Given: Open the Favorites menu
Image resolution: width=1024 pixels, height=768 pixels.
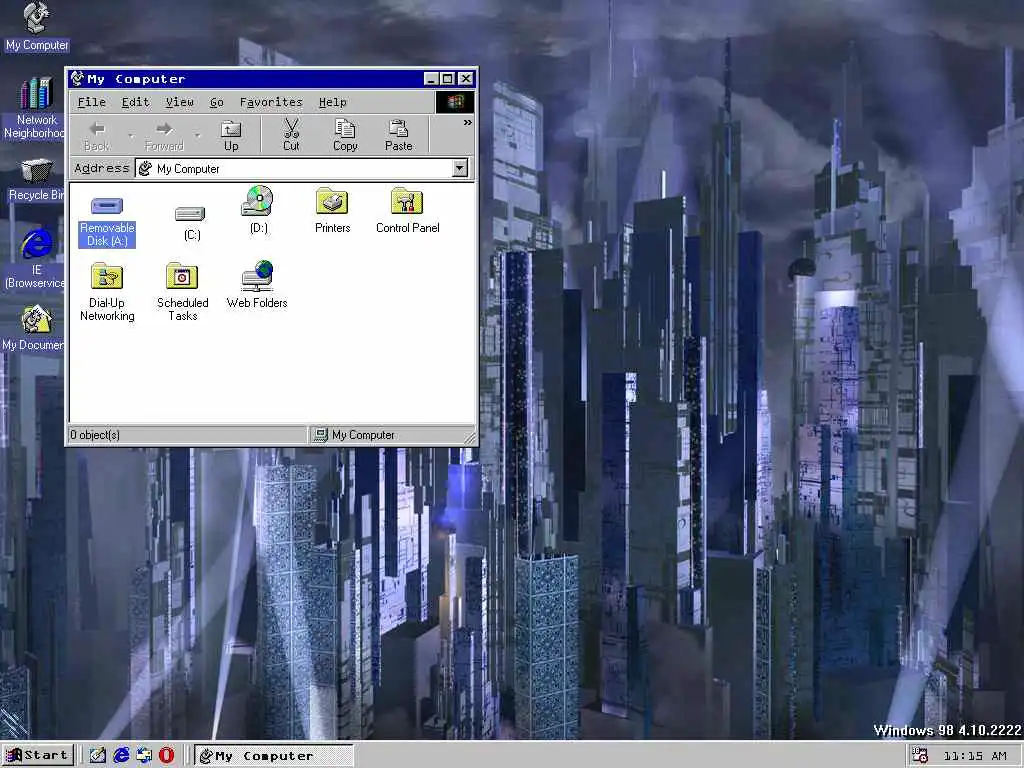Looking at the screenshot, I should (x=271, y=102).
